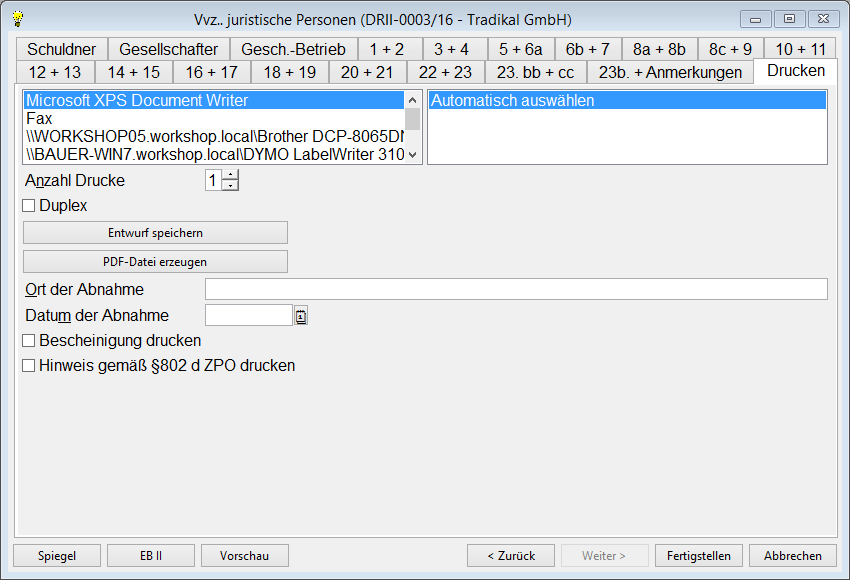Check Bescheinigung drucken option

click(x=29, y=341)
